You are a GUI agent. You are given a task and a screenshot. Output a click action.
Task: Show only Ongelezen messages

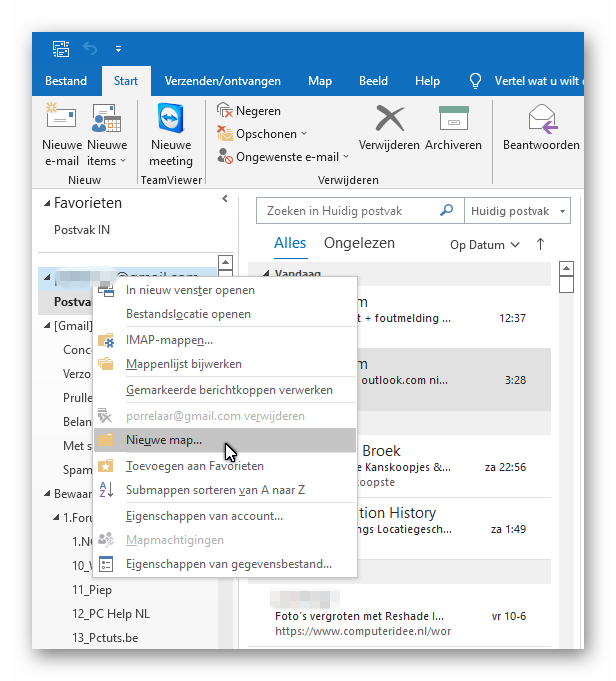[x=359, y=243]
